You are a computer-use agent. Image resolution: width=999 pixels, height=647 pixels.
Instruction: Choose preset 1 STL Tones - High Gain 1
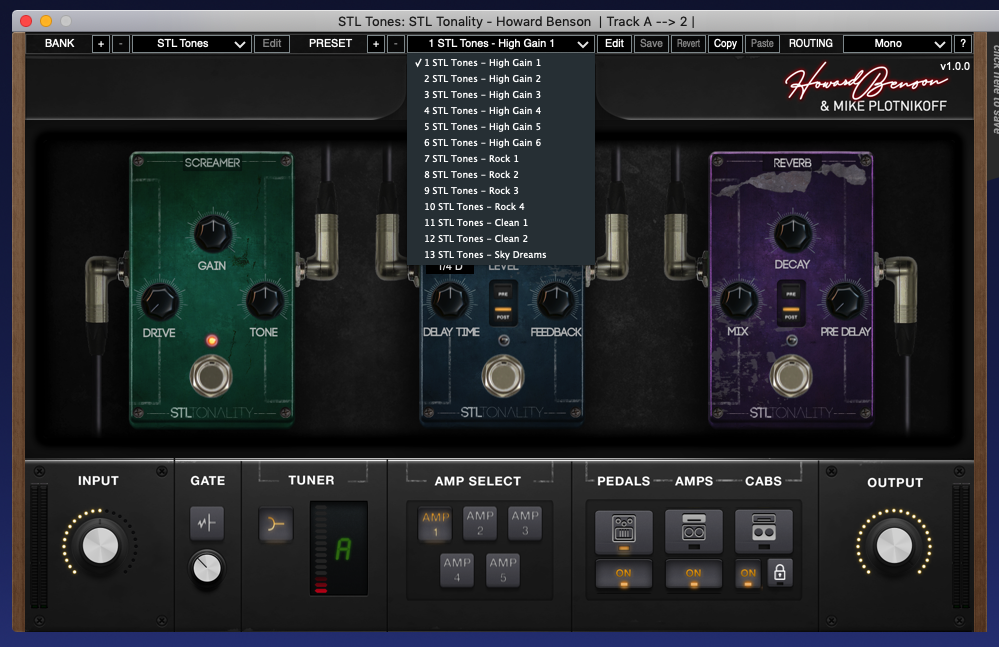click(x=501, y=62)
